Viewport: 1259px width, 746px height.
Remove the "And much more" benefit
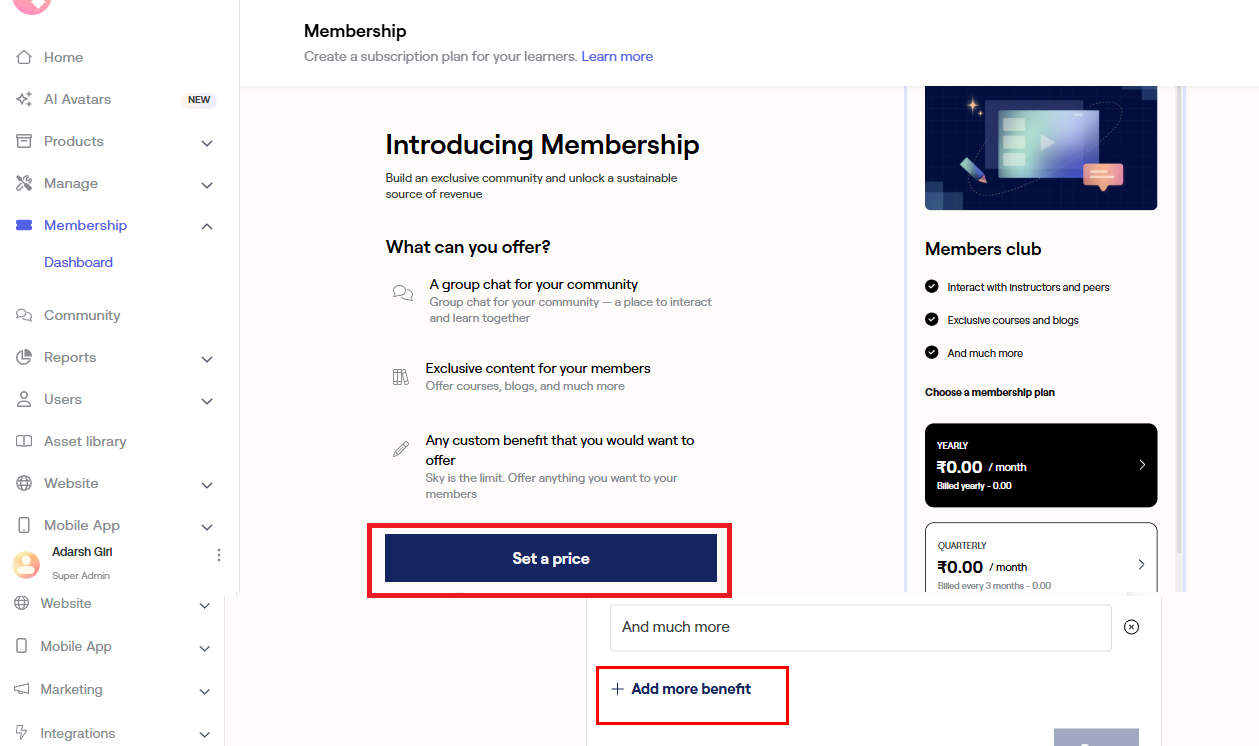coord(1131,627)
